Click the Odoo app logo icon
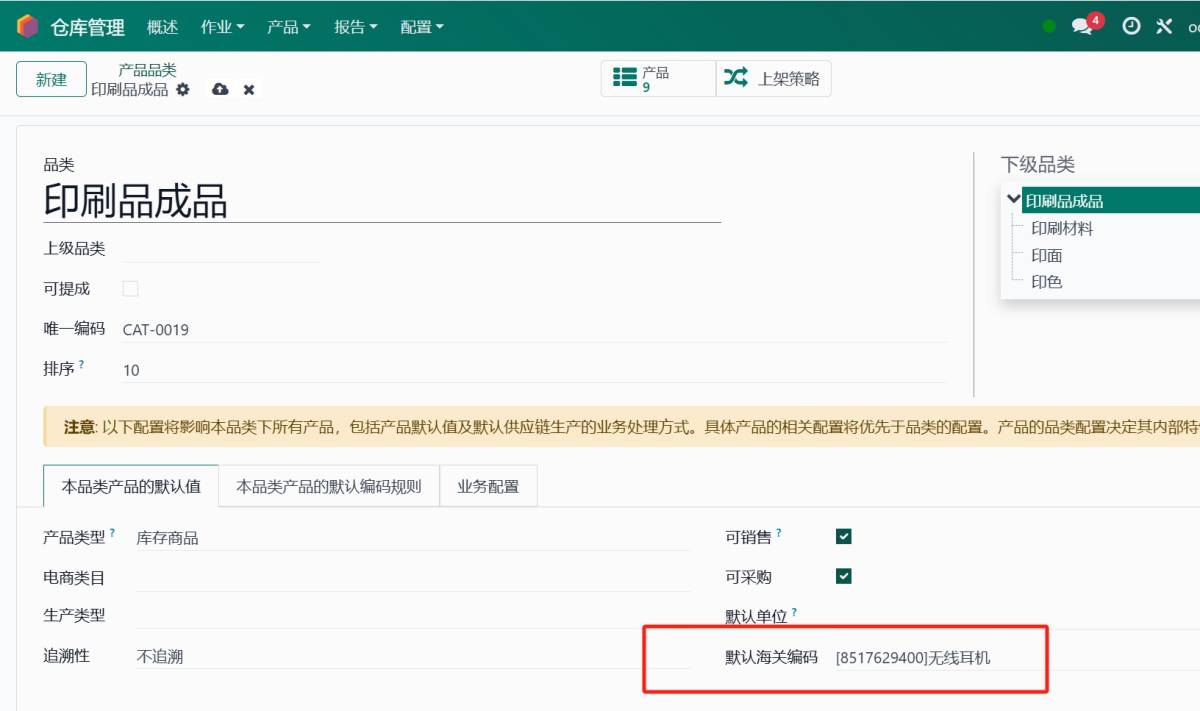 (x=28, y=26)
